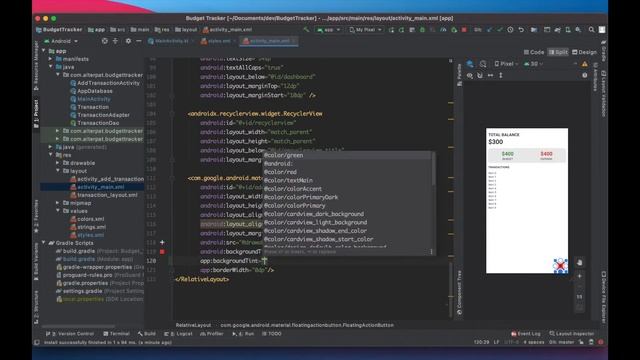Click the Profile app gauge icon
Image resolution: width=640 pixels, height=360 pixels.
(443, 30)
